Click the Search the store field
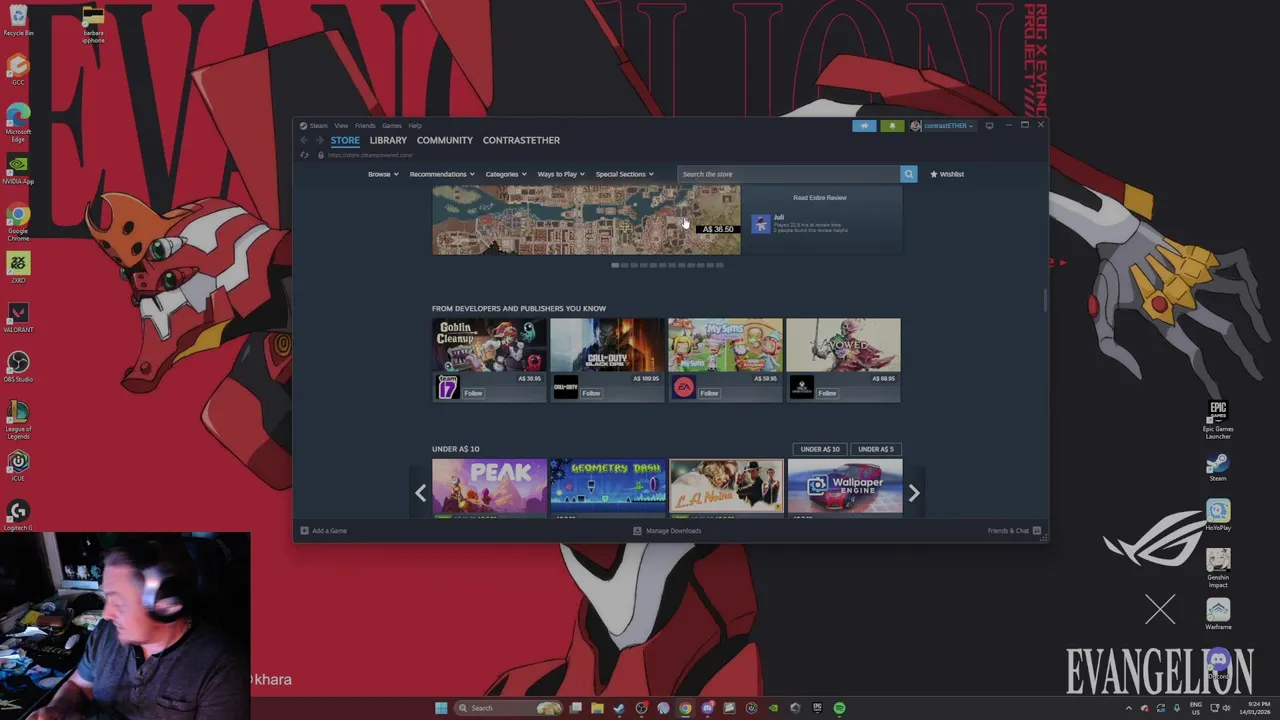 [x=788, y=174]
